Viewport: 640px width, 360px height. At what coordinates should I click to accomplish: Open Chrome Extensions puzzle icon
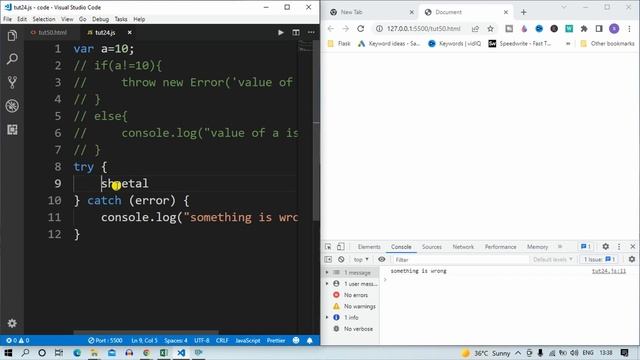[584, 29]
